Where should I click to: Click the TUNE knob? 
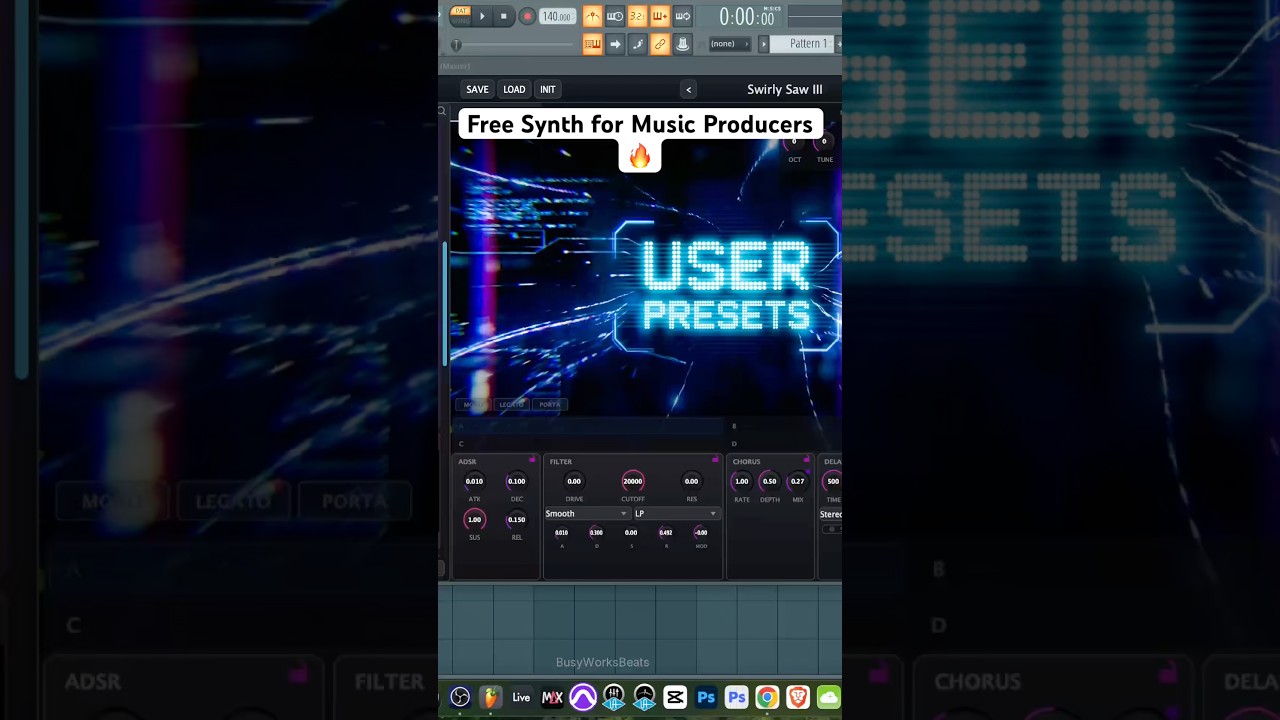tap(824, 143)
